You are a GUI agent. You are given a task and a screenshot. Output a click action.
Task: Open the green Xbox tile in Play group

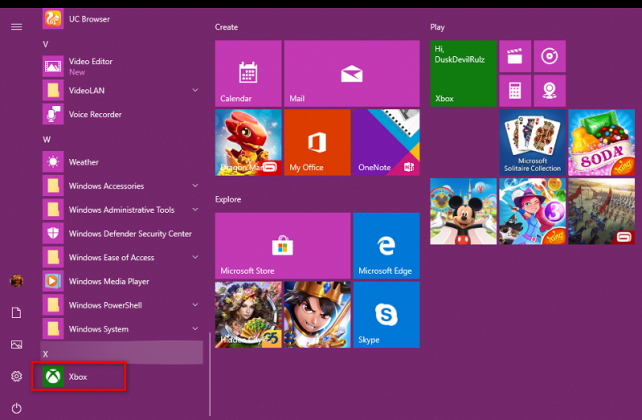pyautogui.click(x=463, y=73)
